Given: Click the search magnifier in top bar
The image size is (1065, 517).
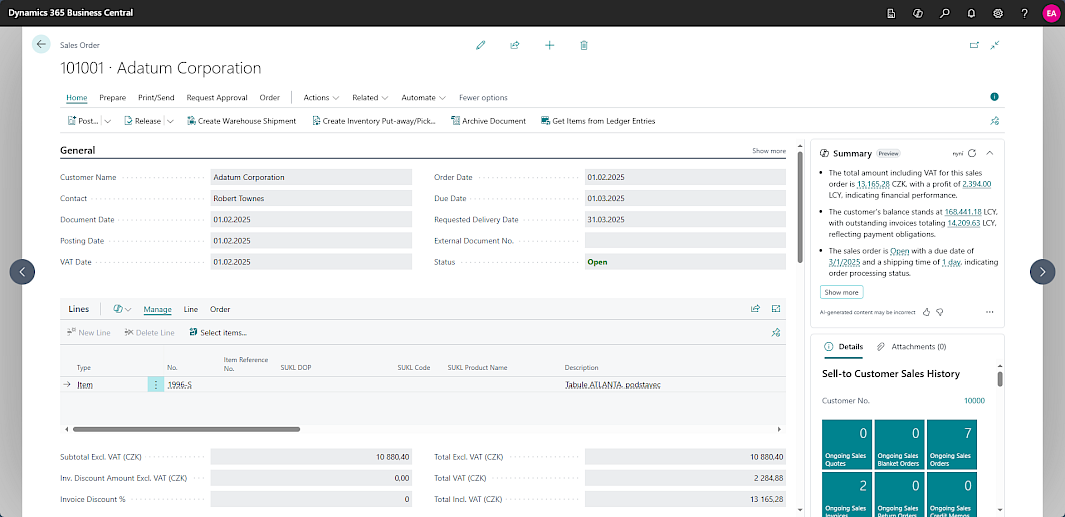Looking at the screenshot, I should (944, 13).
